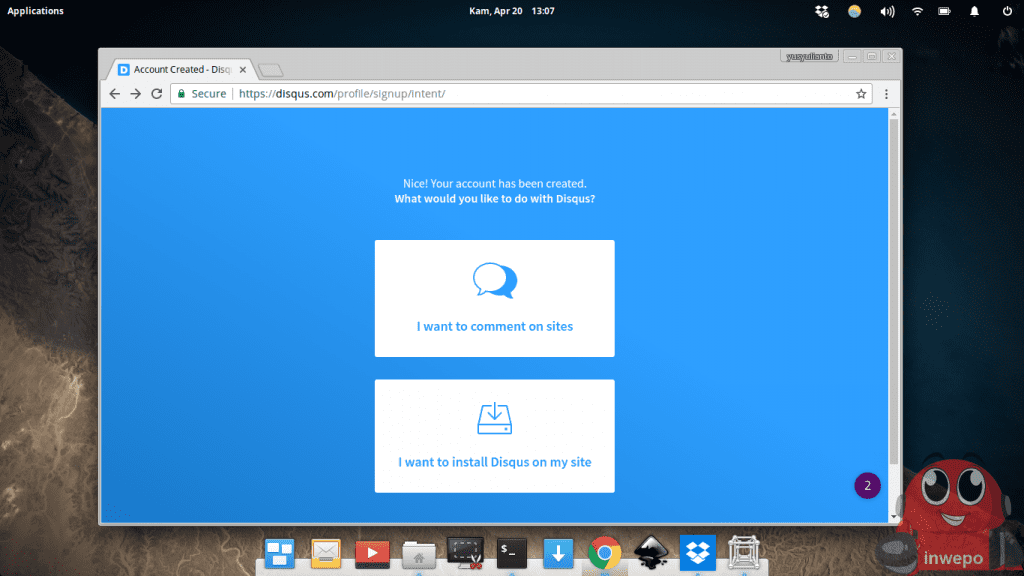Reload the Disqus page
This screenshot has width=1024, height=576.
(x=157, y=93)
